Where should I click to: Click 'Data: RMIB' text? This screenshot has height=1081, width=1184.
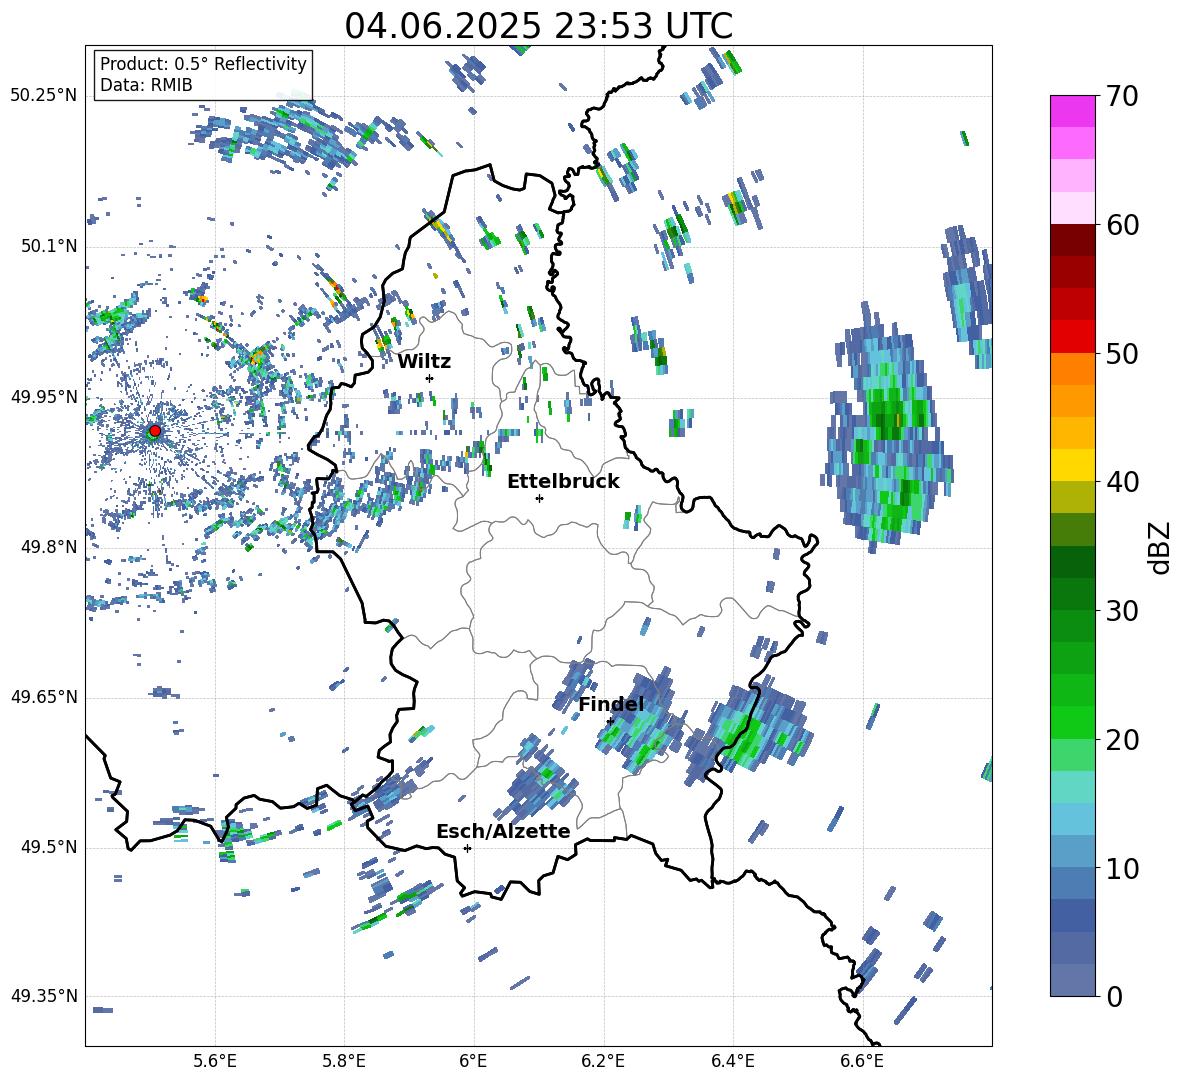click(x=146, y=85)
